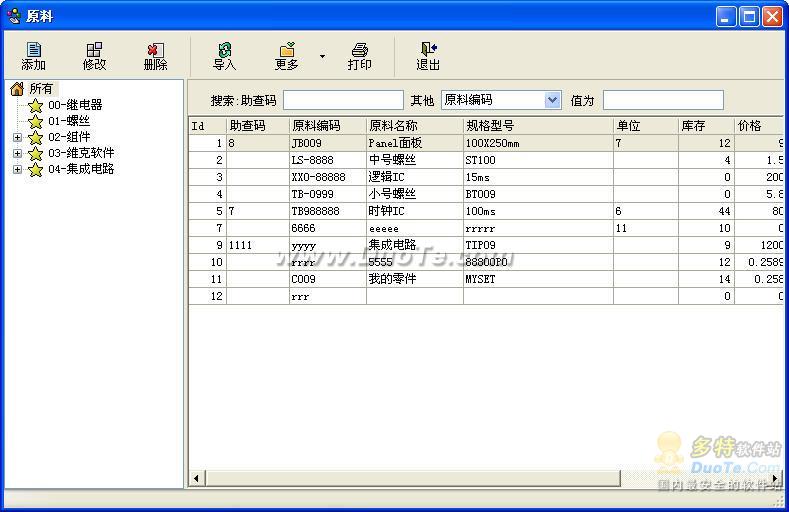789x512 pixels.
Task: Click the 修改 (Modify) toolbar icon
Action: click(94, 56)
